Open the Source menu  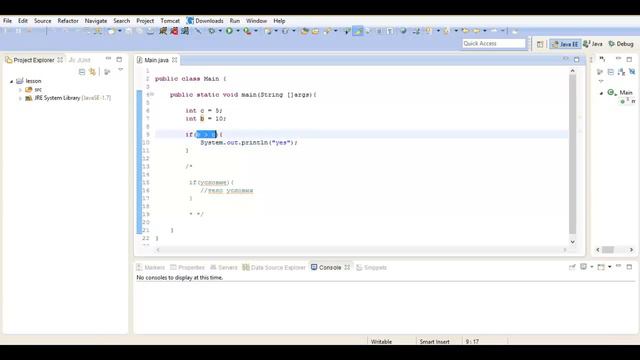pyautogui.click(x=42, y=21)
